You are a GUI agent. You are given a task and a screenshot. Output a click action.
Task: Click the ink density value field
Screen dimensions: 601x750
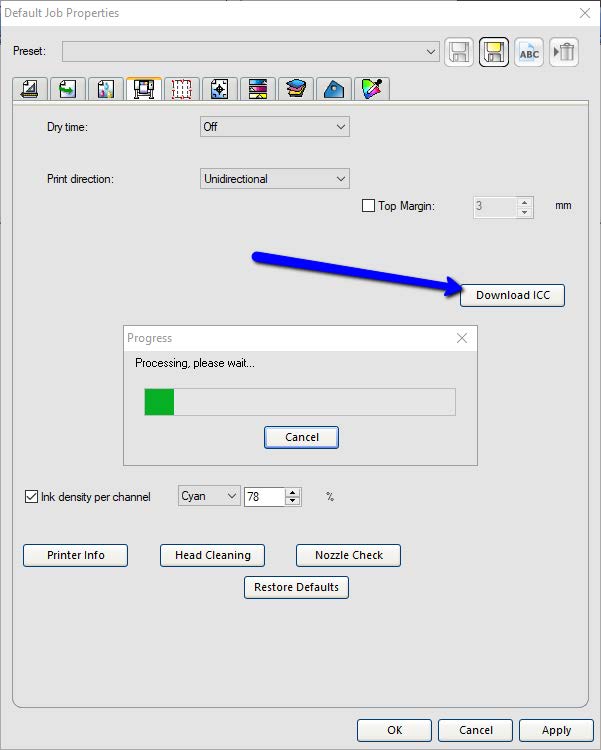(264, 496)
